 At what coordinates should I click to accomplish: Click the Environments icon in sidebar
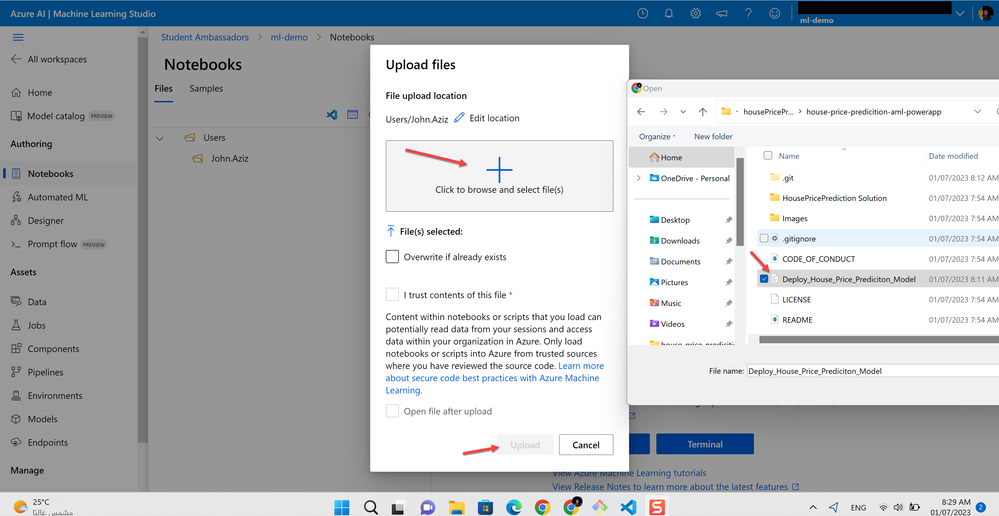coord(17,396)
